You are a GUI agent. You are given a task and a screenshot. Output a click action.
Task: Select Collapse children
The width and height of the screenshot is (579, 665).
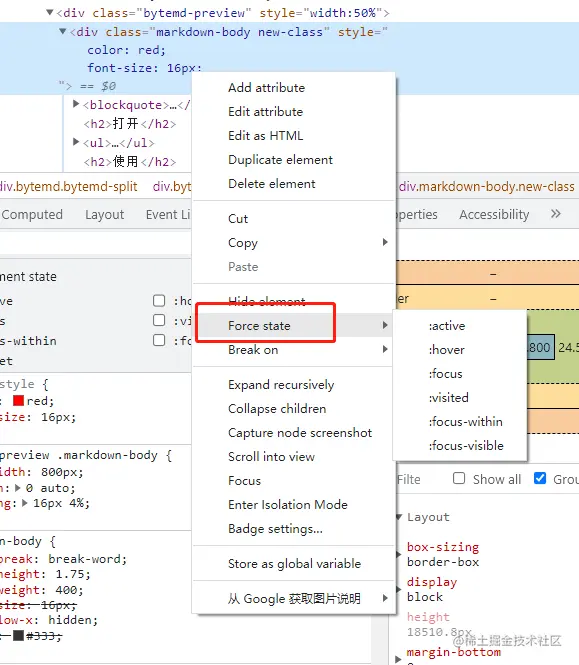point(294,409)
